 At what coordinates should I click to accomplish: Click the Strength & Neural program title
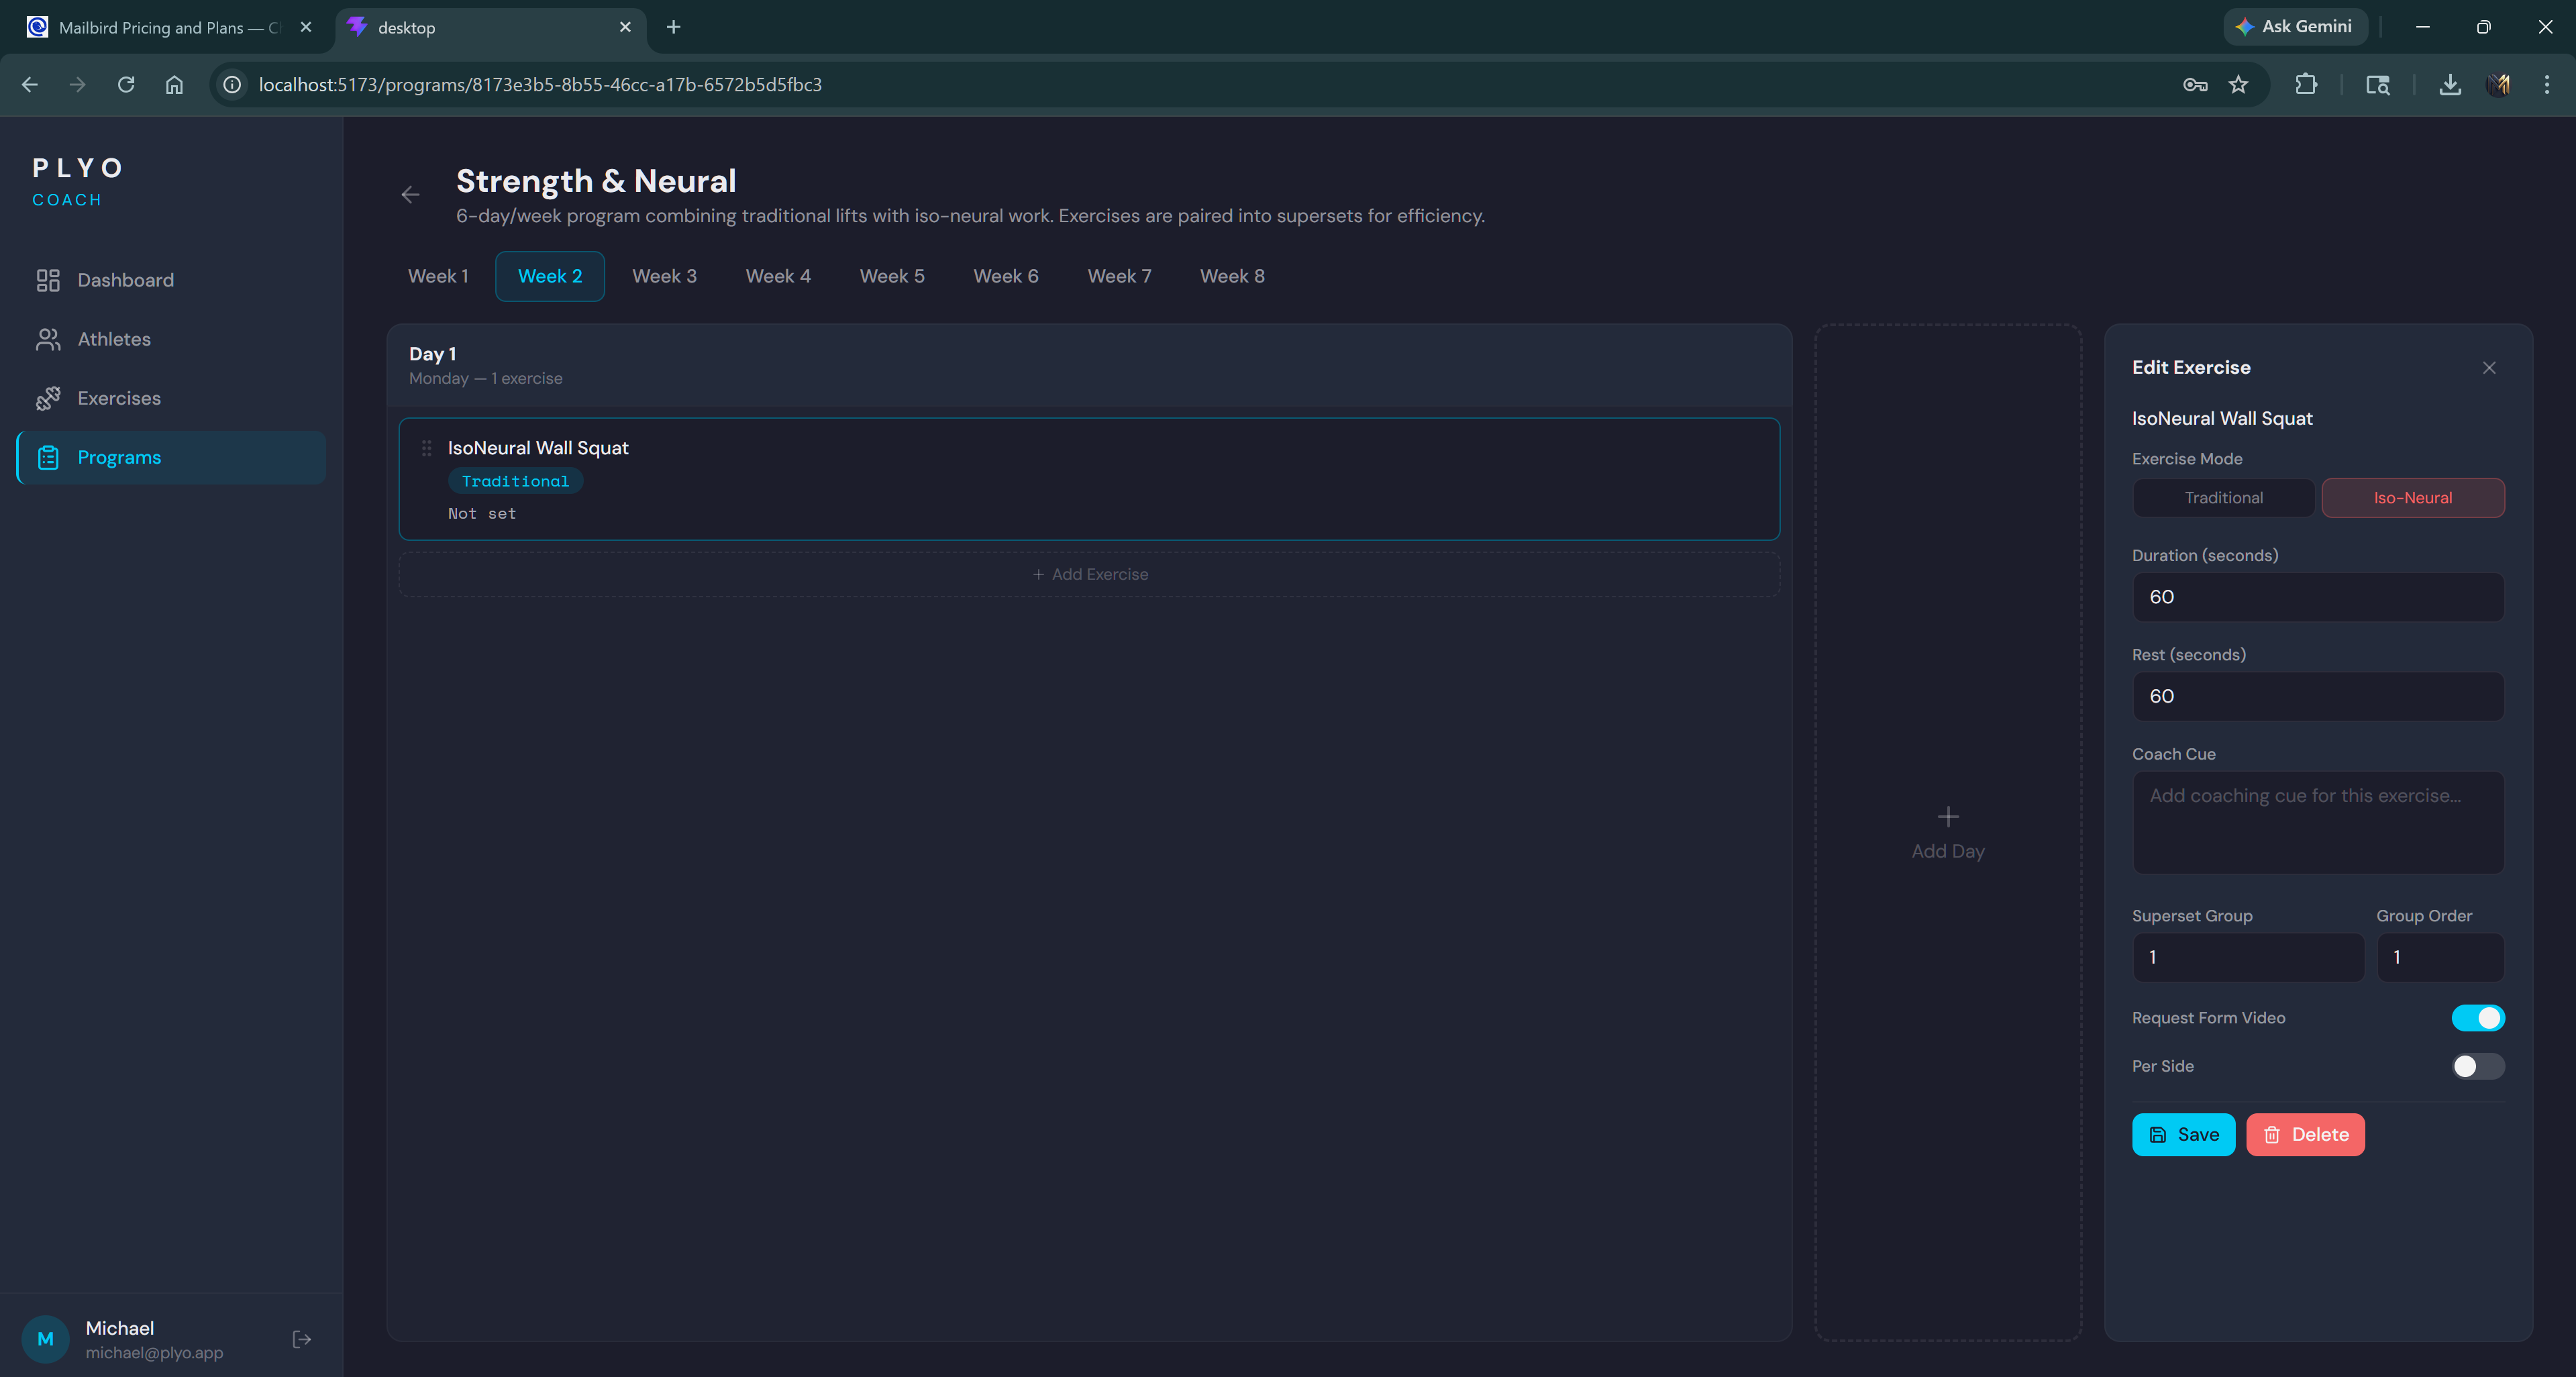[x=596, y=181]
